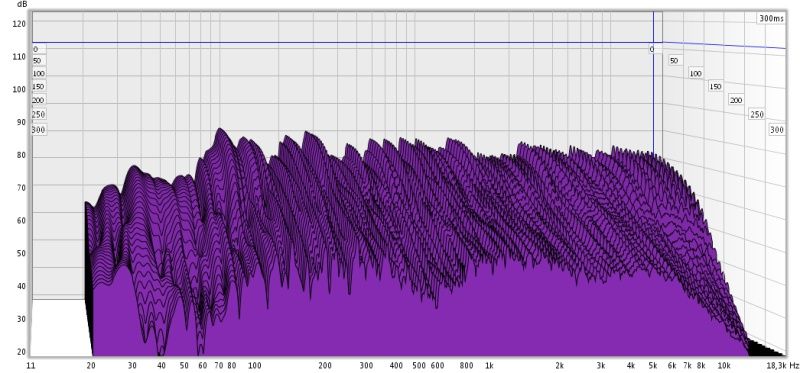This screenshot has height=373, width=800.
Task: Click the 7k frequency axis label
Action: [x=688, y=365]
